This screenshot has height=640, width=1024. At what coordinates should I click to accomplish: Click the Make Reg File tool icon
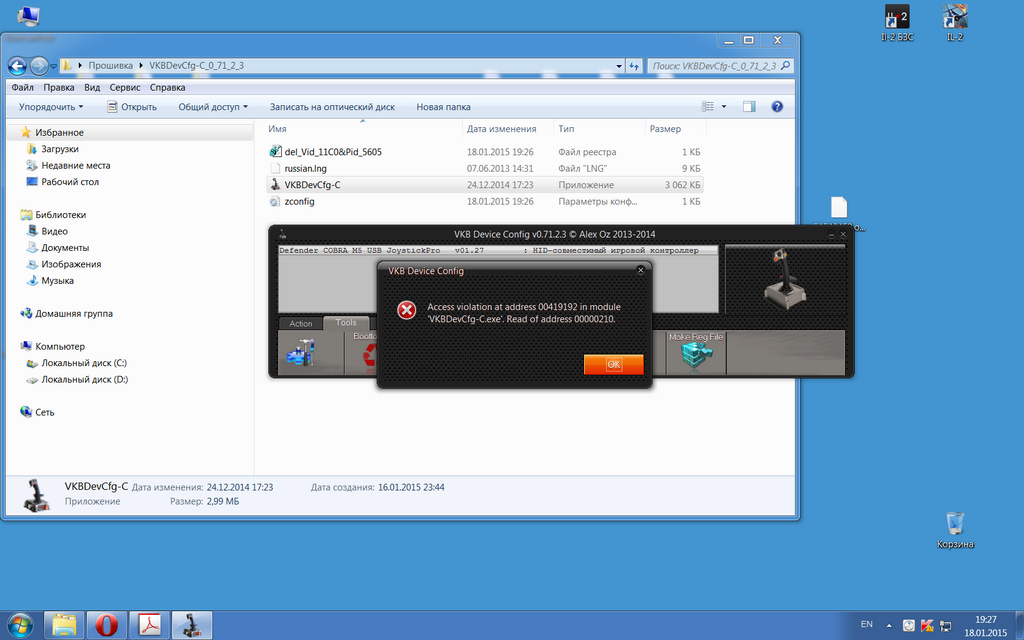click(696, 353)
